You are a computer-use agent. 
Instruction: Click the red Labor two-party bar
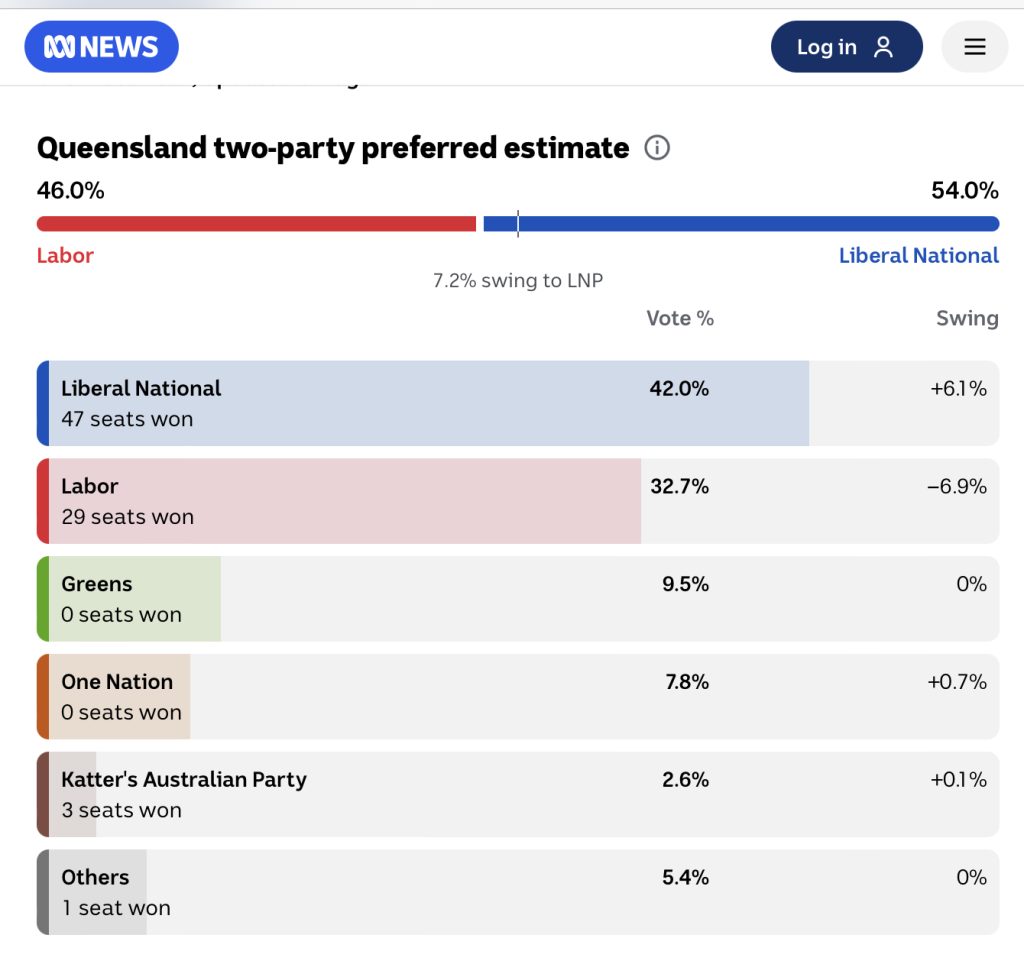coord(256,224)
